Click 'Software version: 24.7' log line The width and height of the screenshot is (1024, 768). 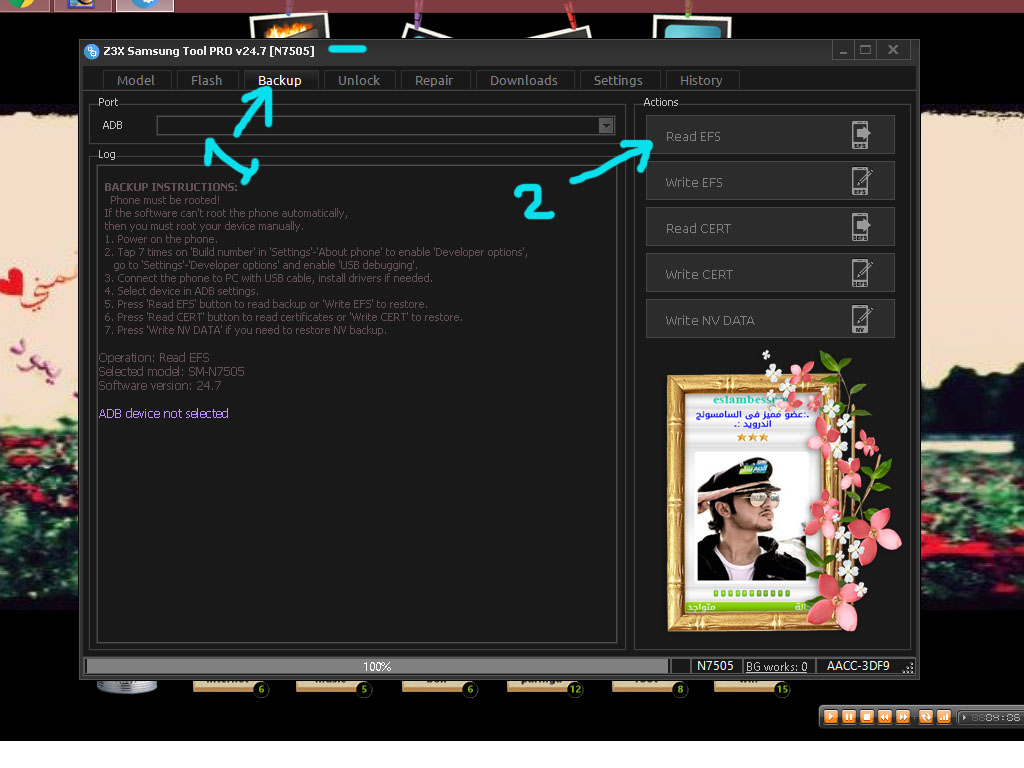click(x=160, y=385)
